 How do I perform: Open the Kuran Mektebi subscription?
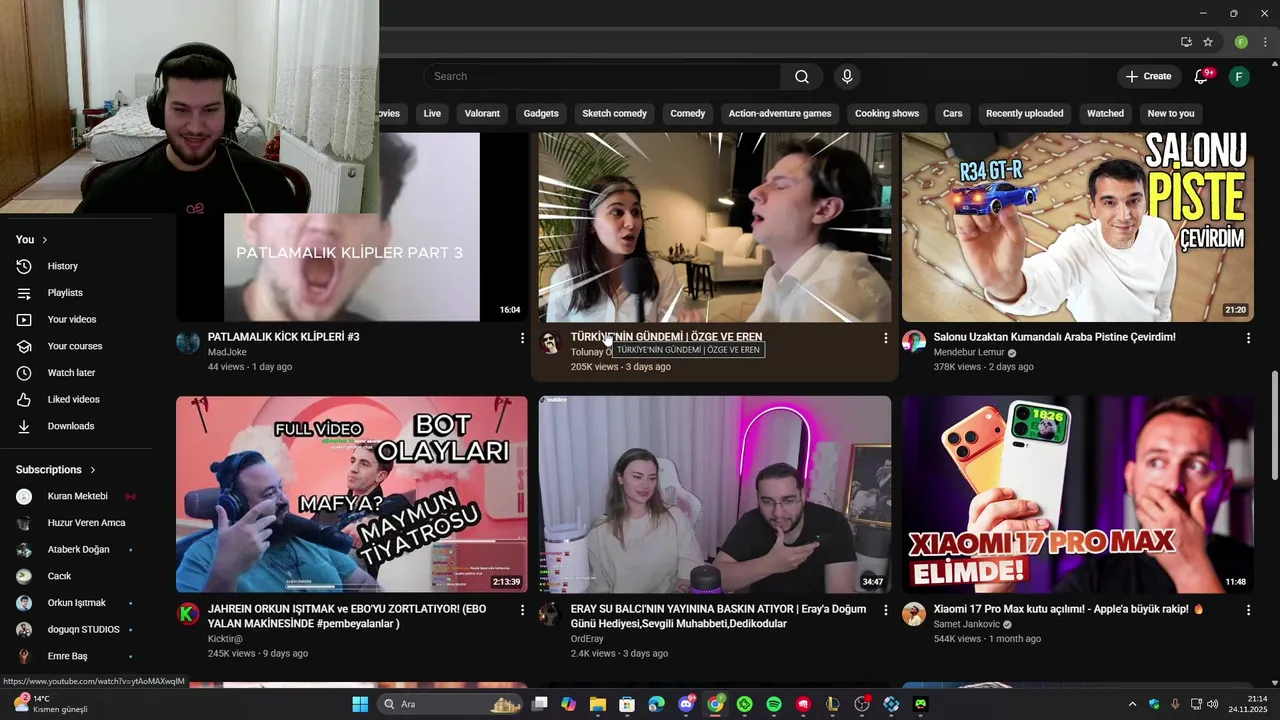tap(76, 497)
